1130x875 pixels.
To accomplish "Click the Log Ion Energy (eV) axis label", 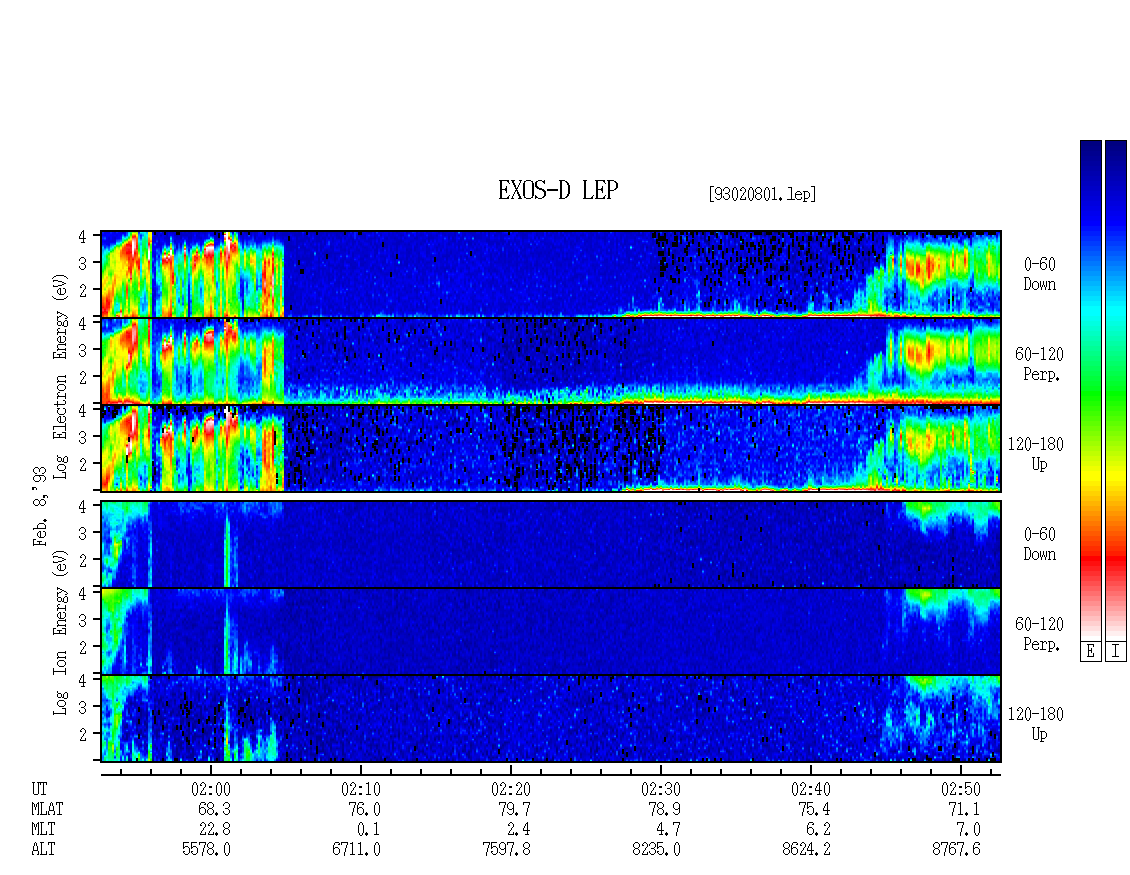I will coord(61,632).
